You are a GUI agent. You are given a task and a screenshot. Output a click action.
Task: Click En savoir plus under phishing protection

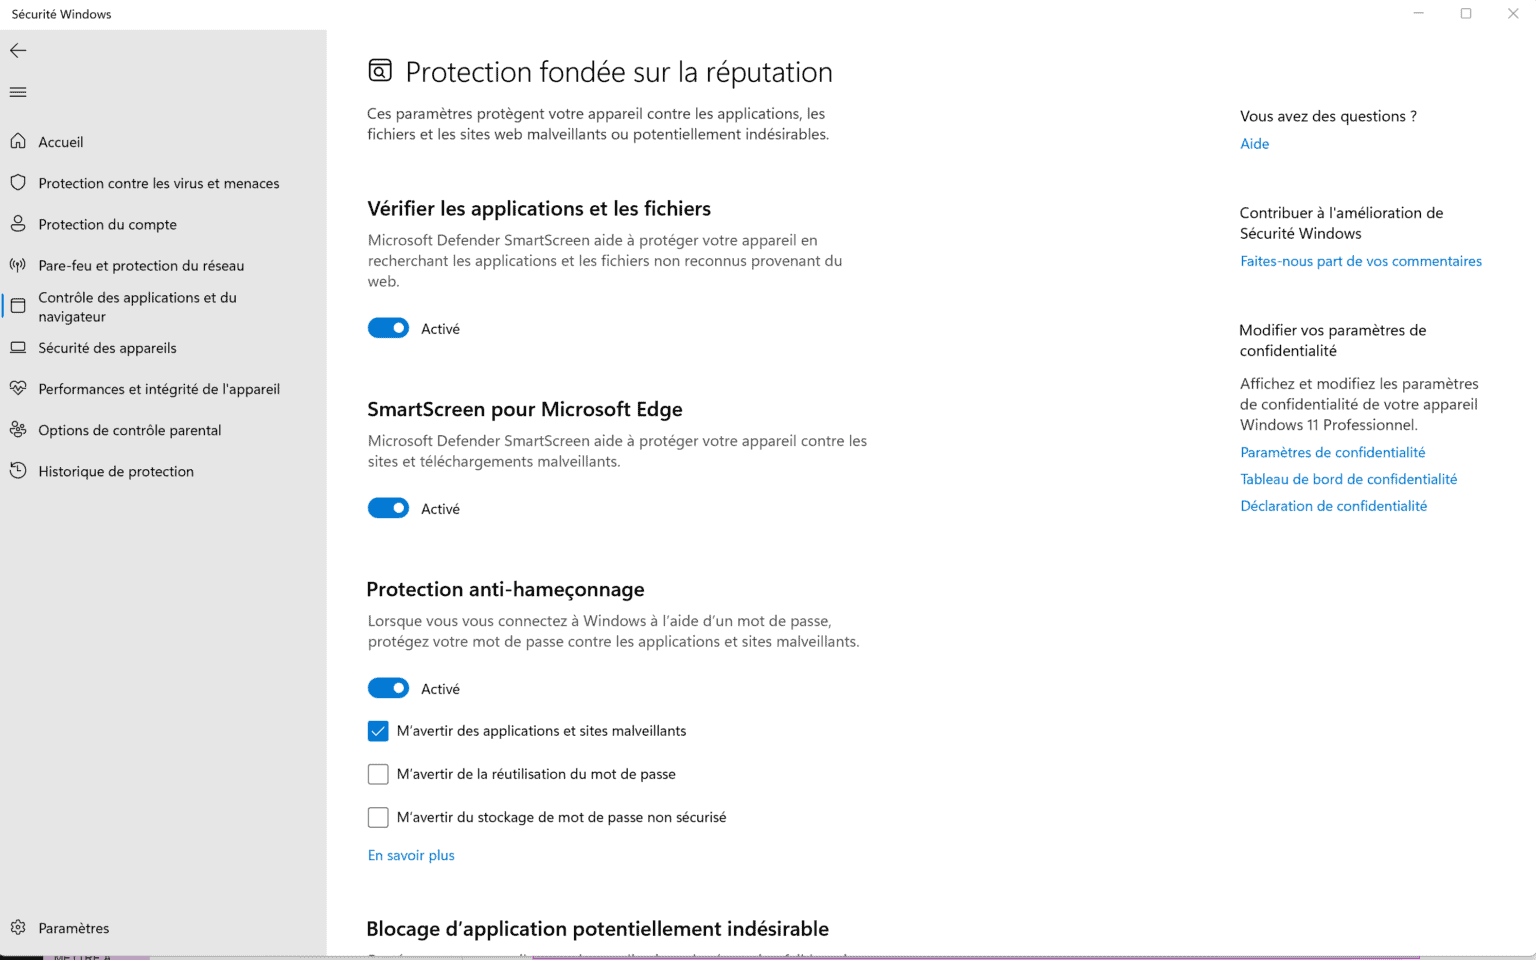[x=410, y=855]
